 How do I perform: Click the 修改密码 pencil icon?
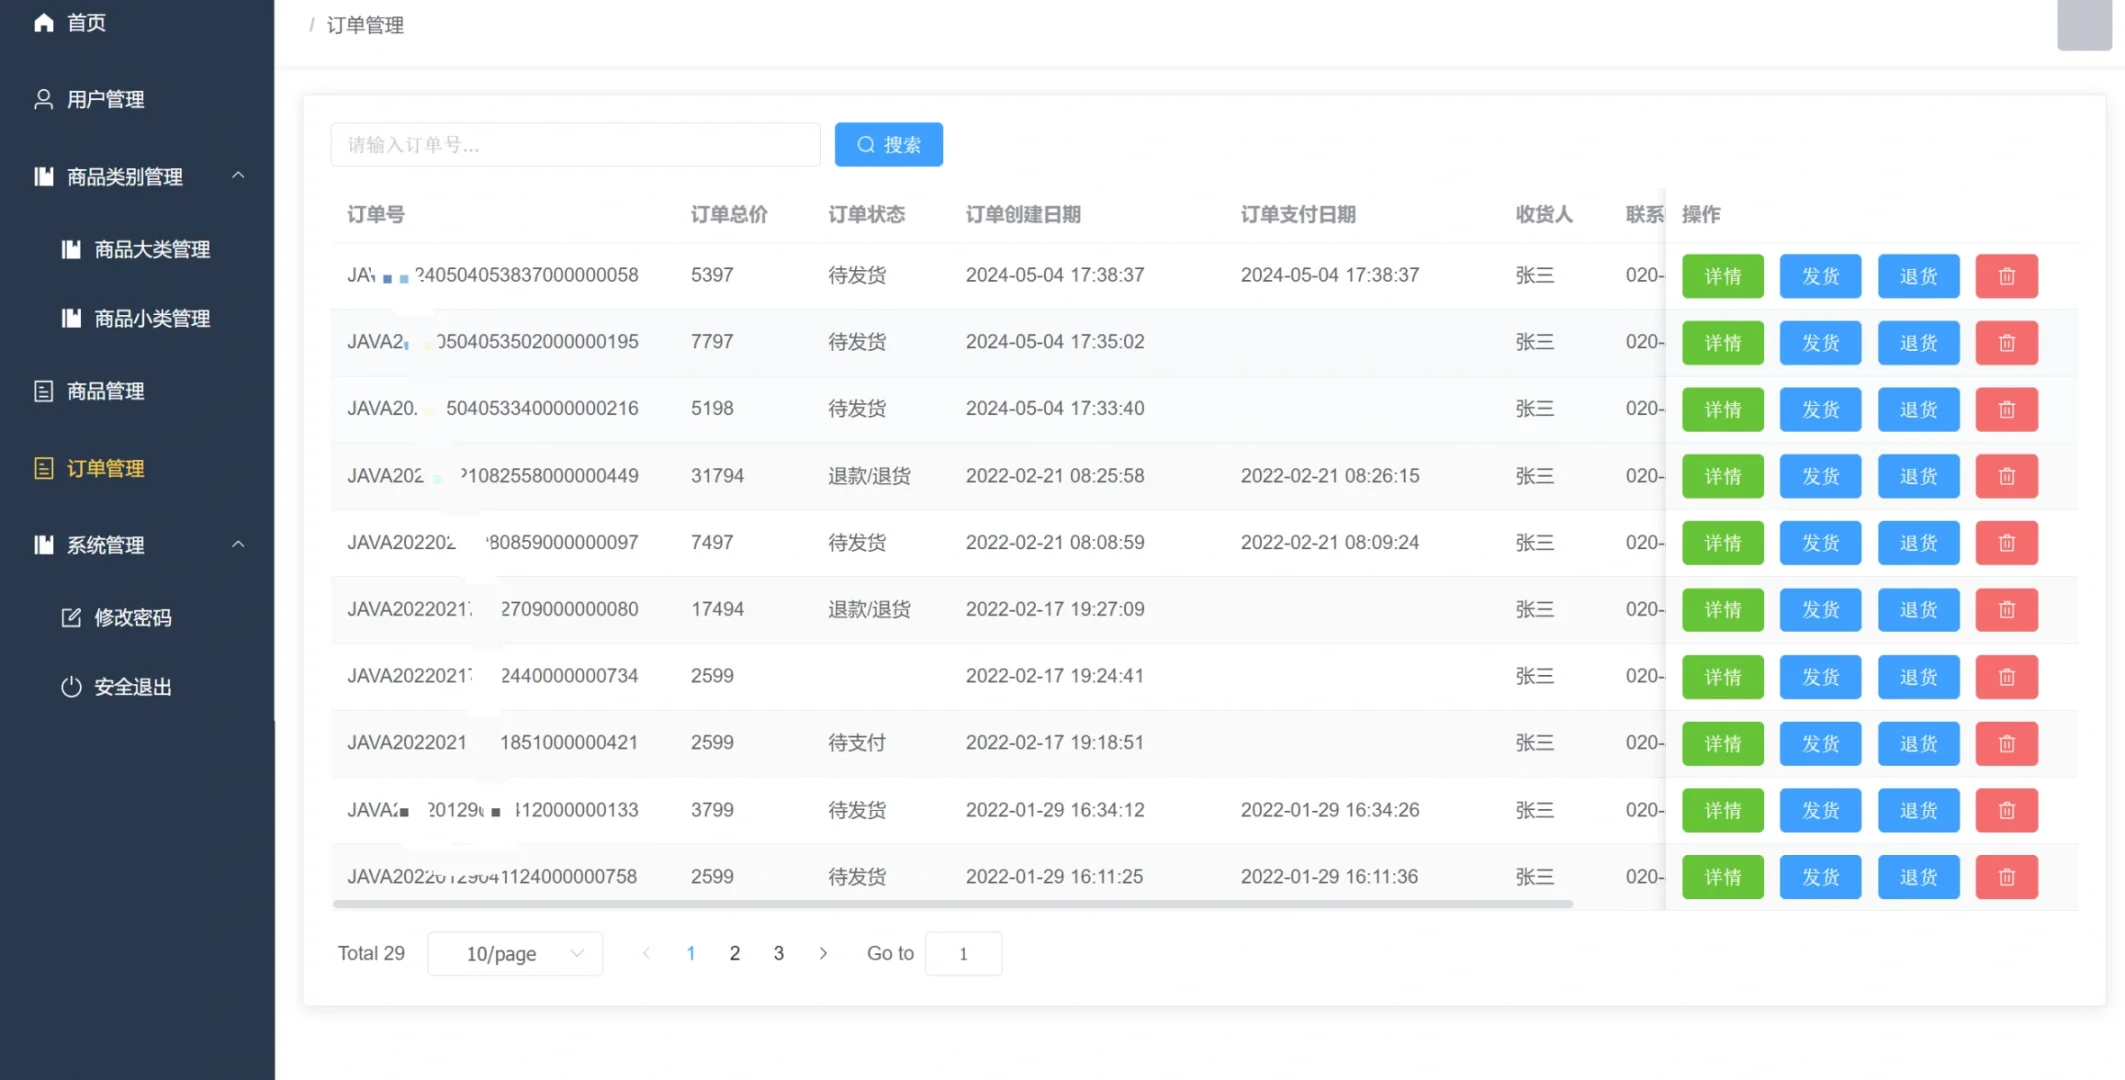tap(70, 617)
